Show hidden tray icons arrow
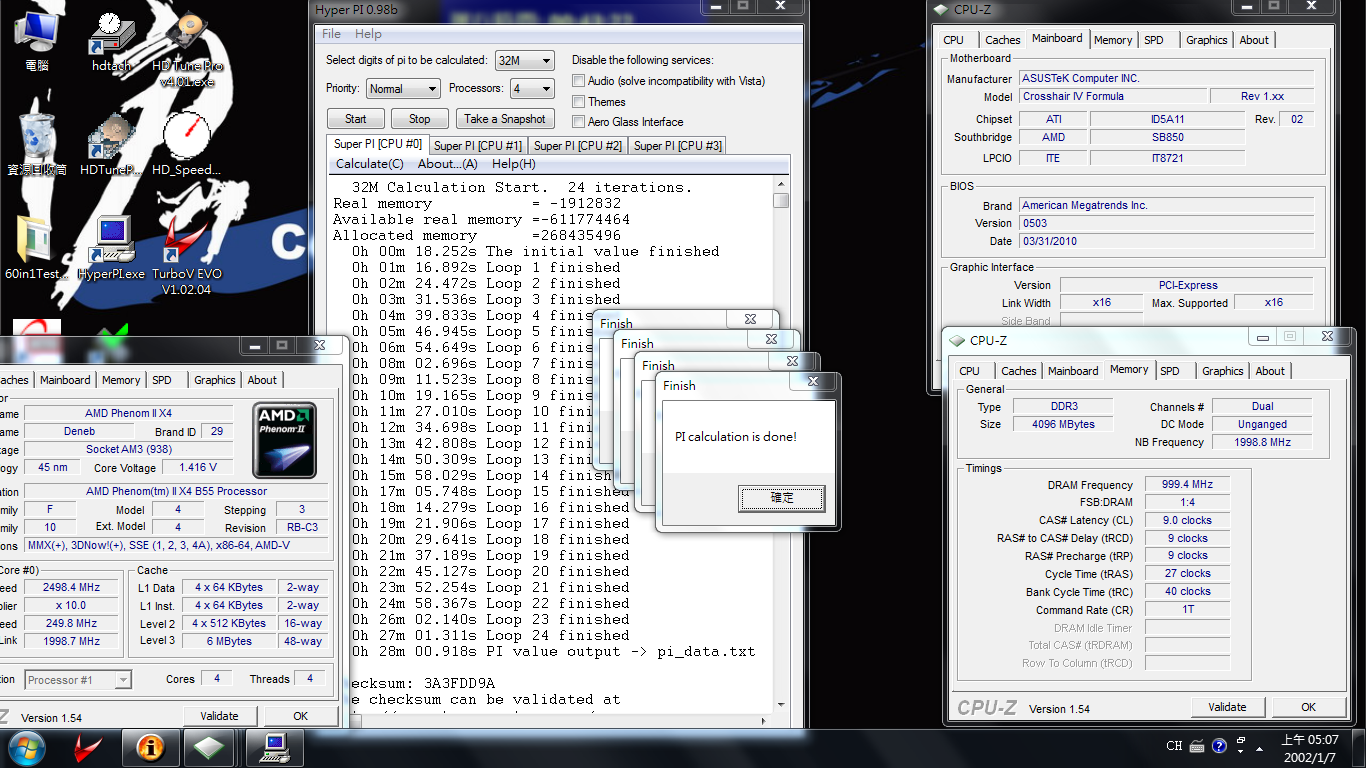 (x=1260, y=747)
